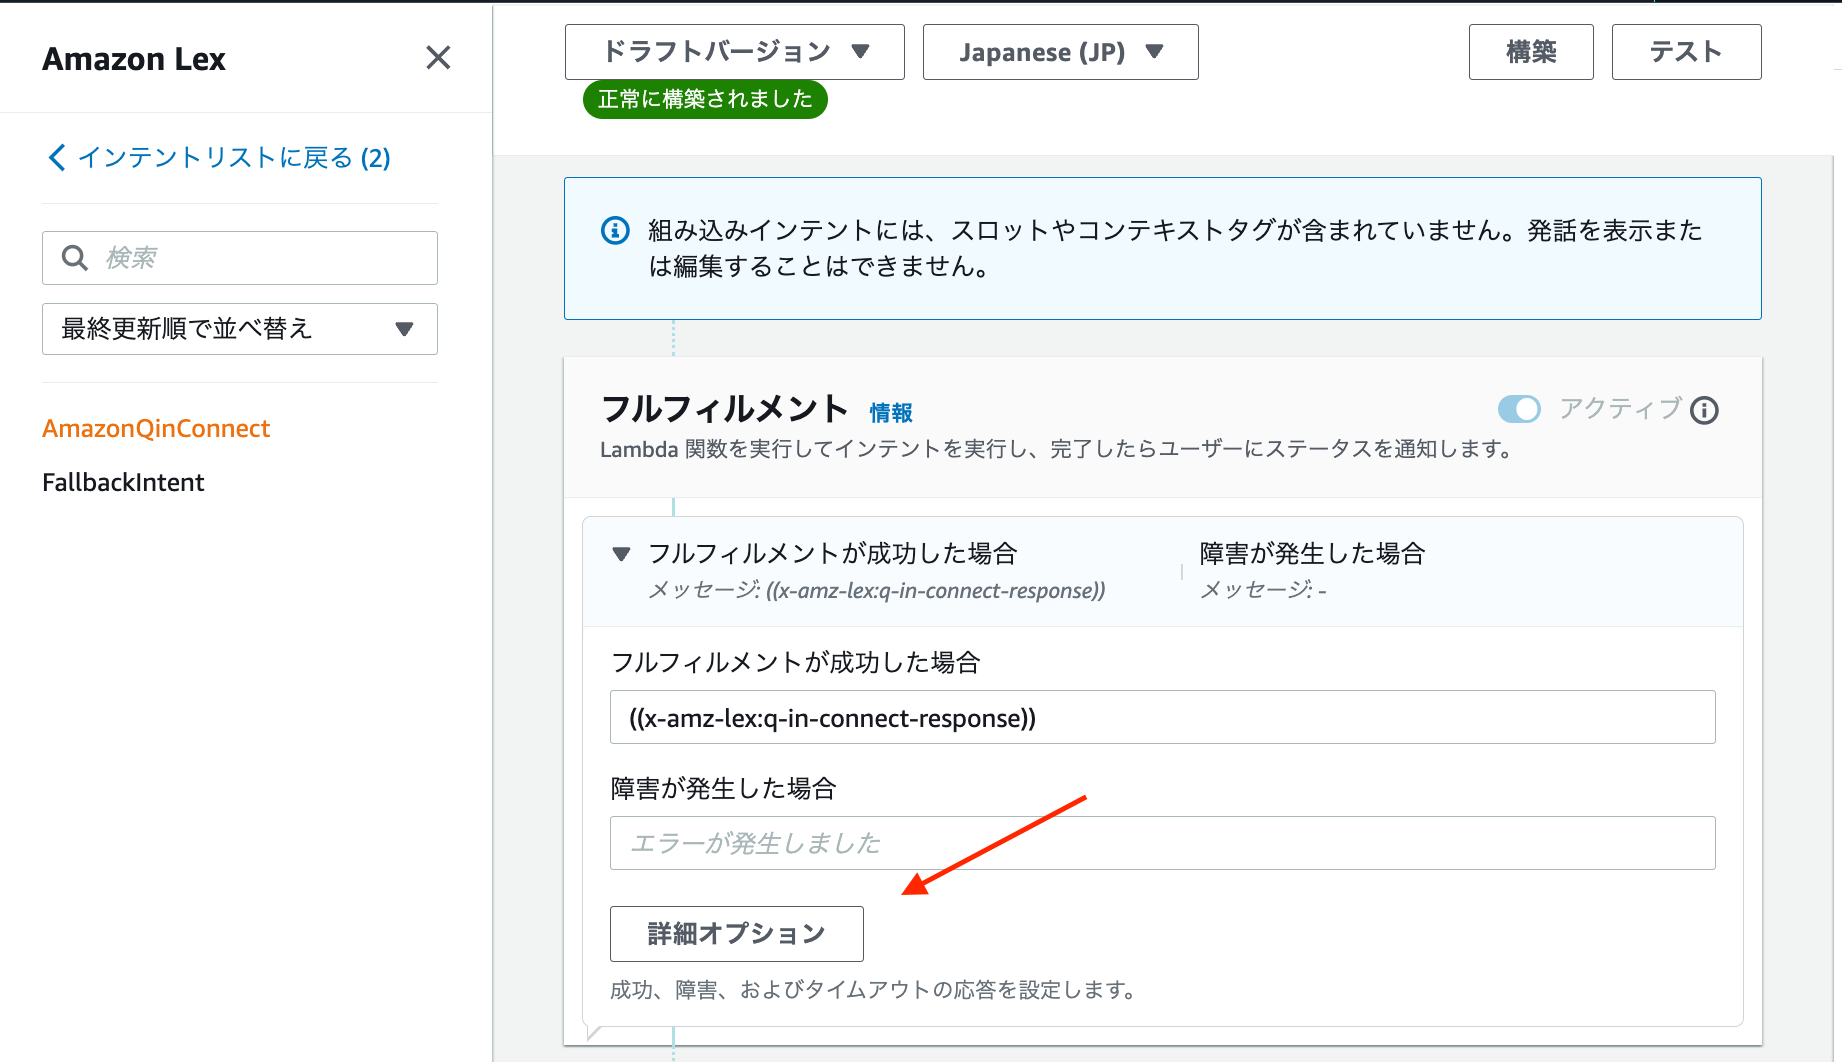Open 詳細オプション advanced options
This screenshot has width=1842, height=1062.
(x=737, y=934)
